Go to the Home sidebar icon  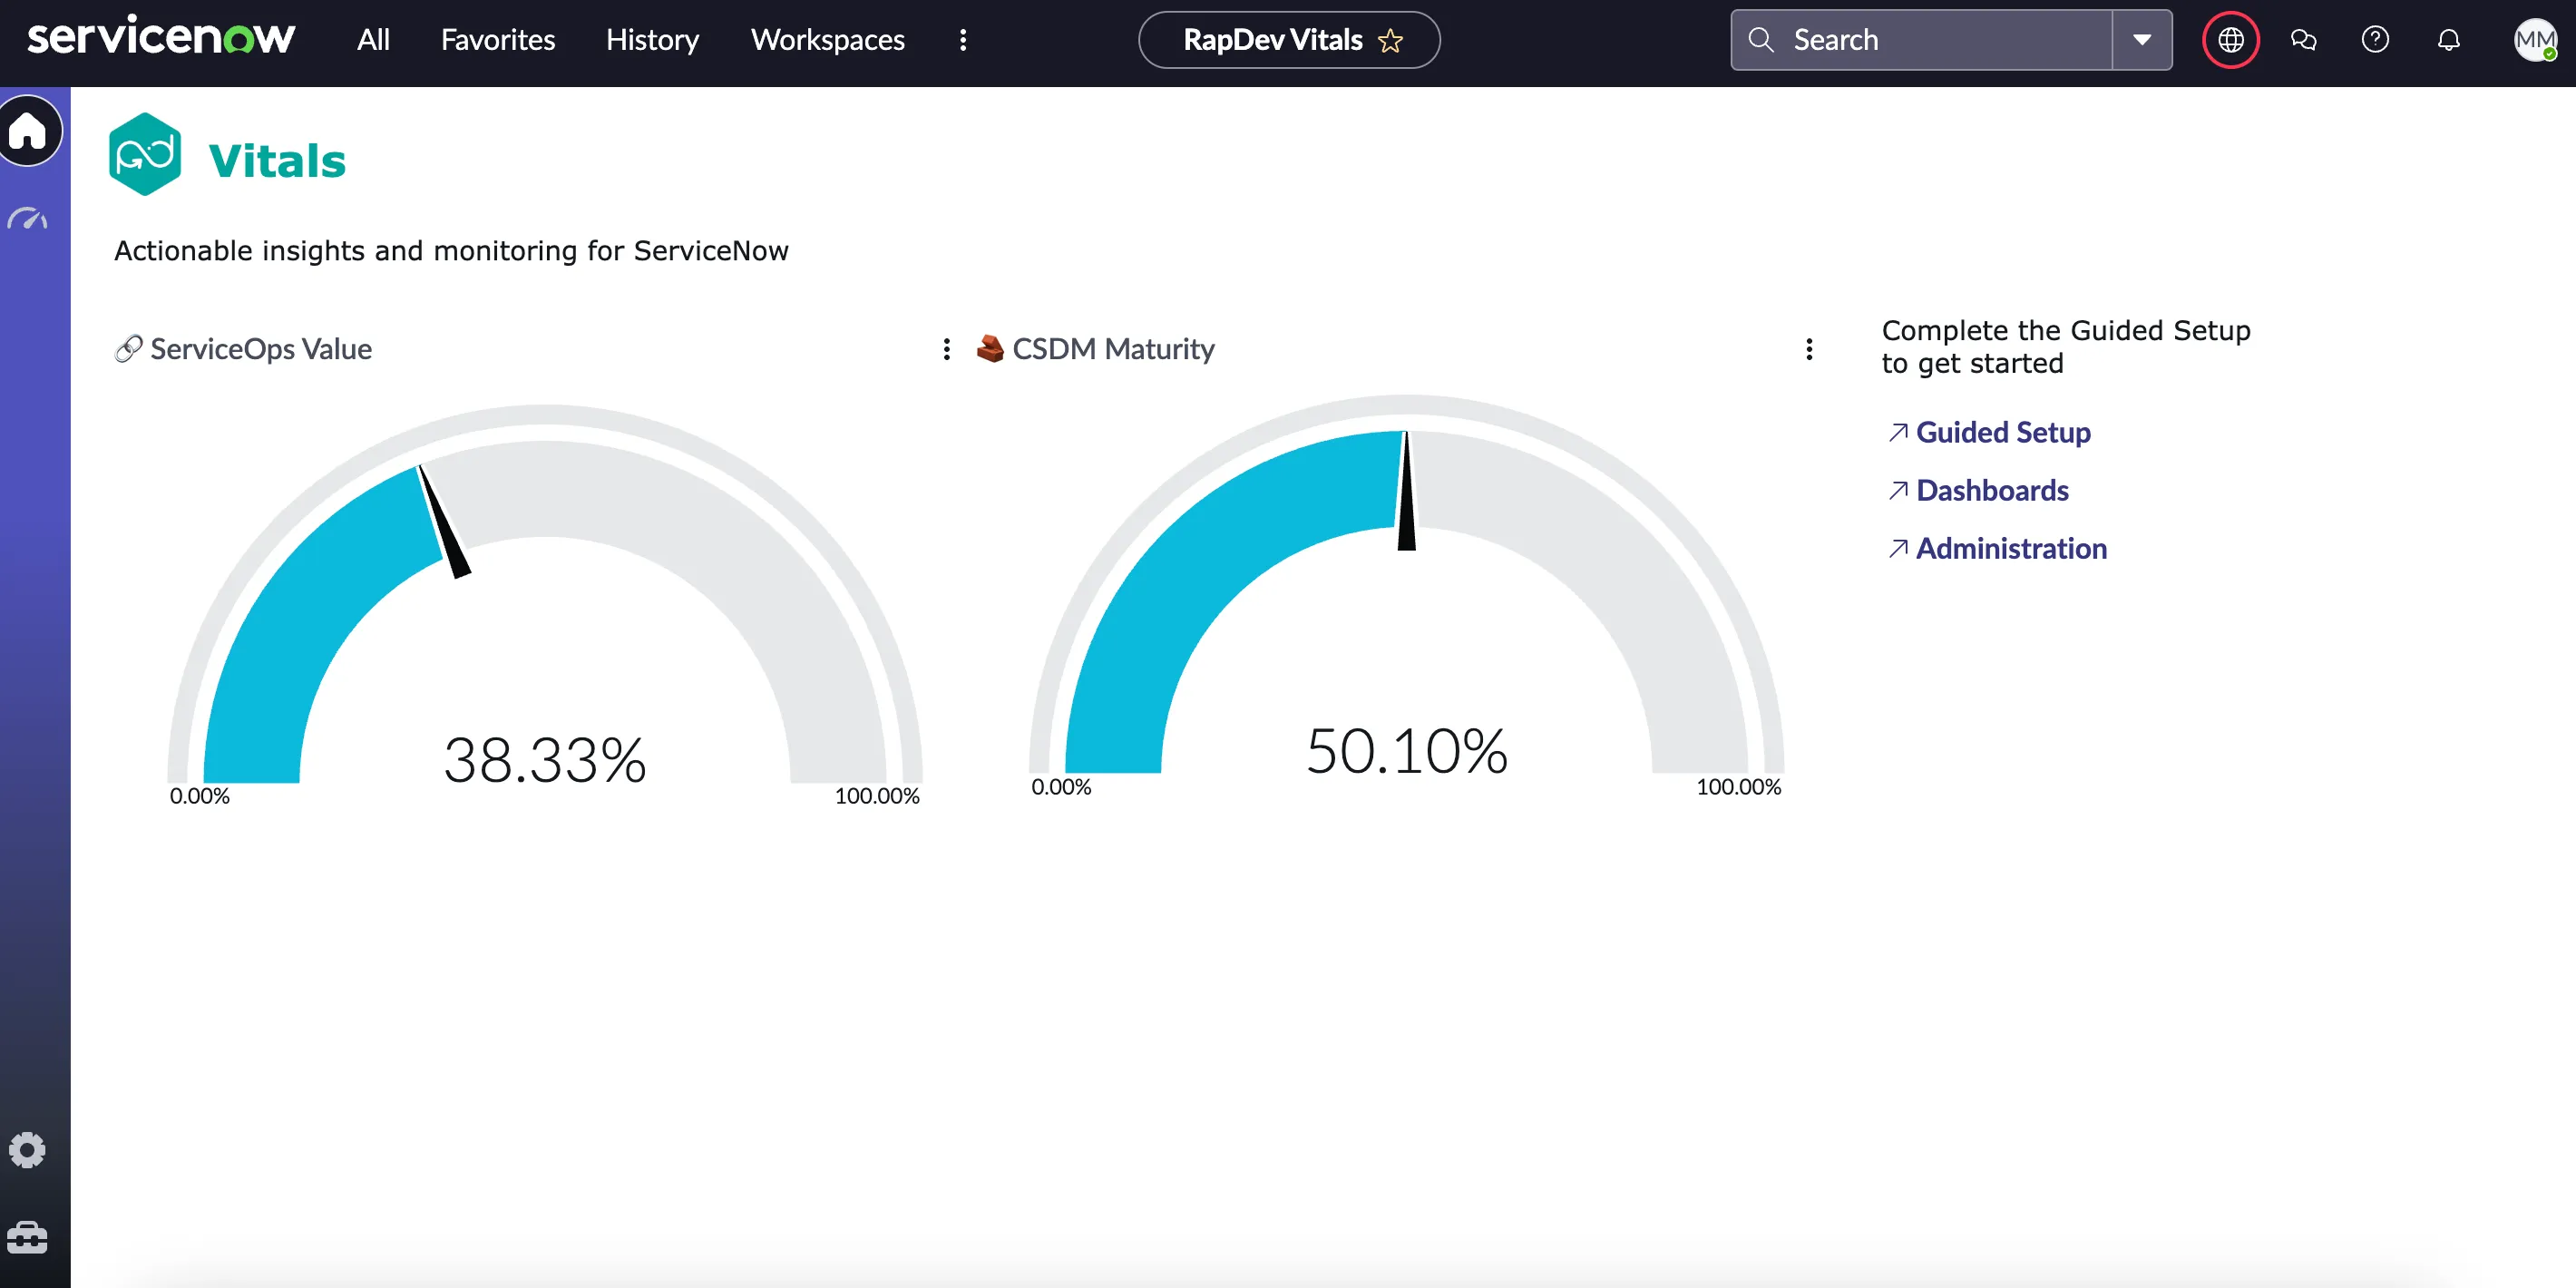[x=30, y=130]
